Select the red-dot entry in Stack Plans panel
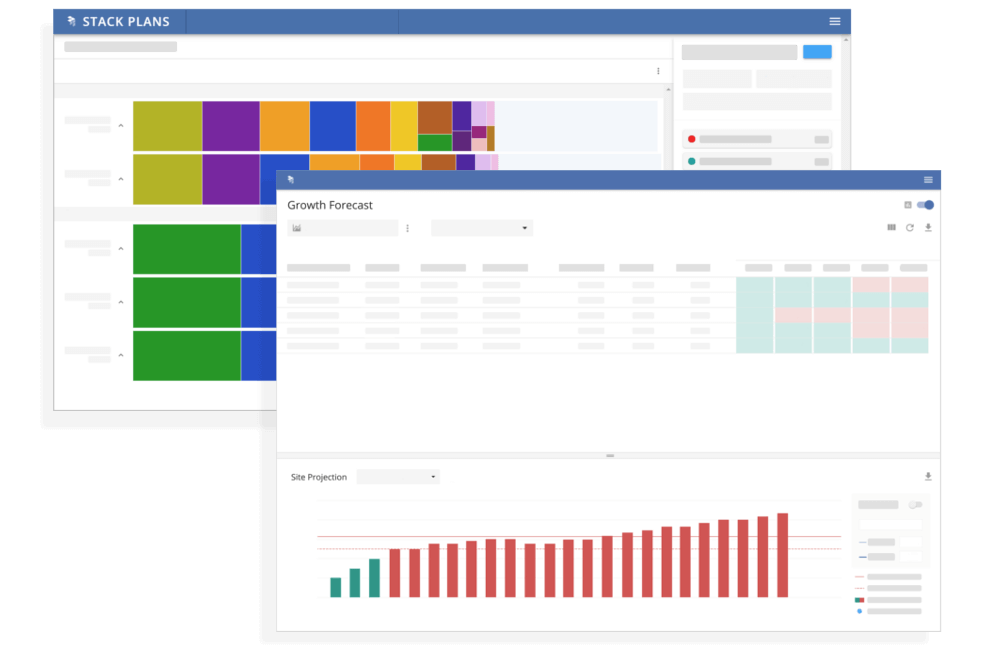Viewport: 1000px width, 650px height. pos(757,139)
